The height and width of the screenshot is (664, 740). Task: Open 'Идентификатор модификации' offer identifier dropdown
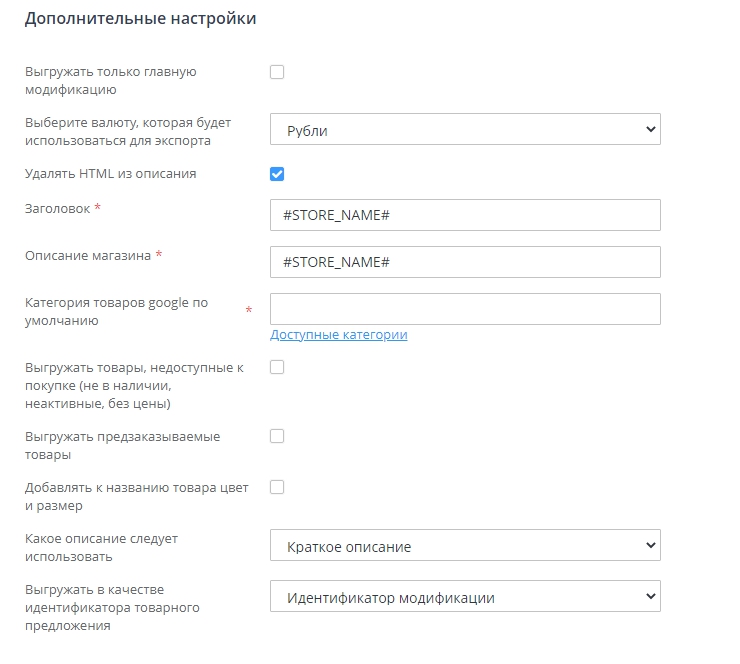[x=465, y=598]
